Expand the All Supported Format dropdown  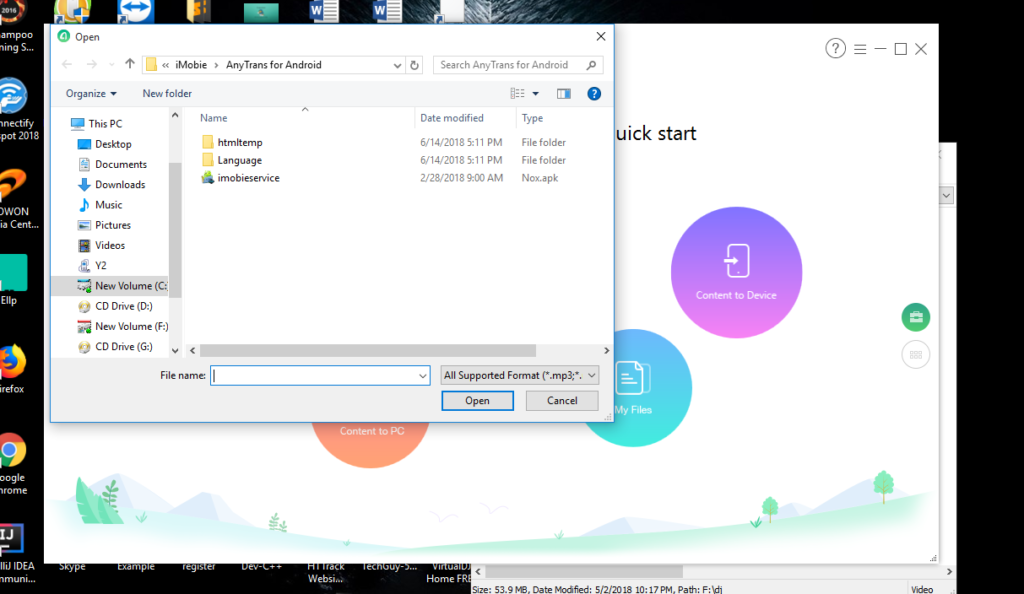(x=593, y=375)
